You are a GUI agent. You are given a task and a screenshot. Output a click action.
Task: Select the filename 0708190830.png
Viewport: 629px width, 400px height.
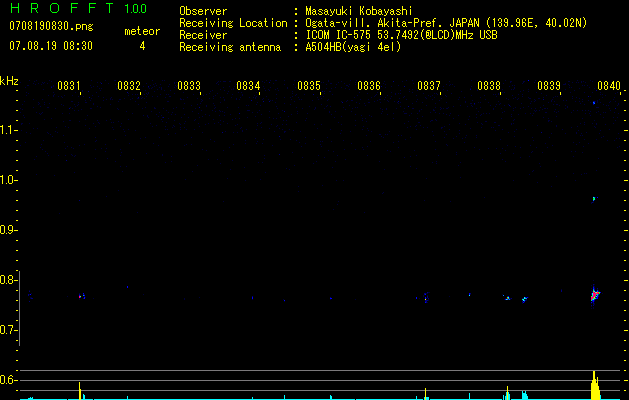[x=51, y=26]
